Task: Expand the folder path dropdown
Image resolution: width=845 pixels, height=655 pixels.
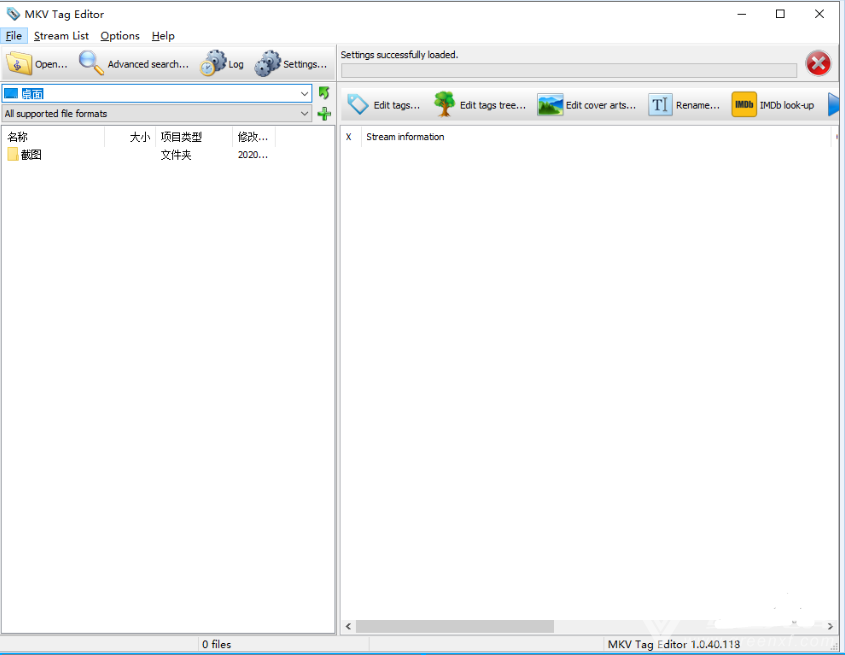Action: 305,94
